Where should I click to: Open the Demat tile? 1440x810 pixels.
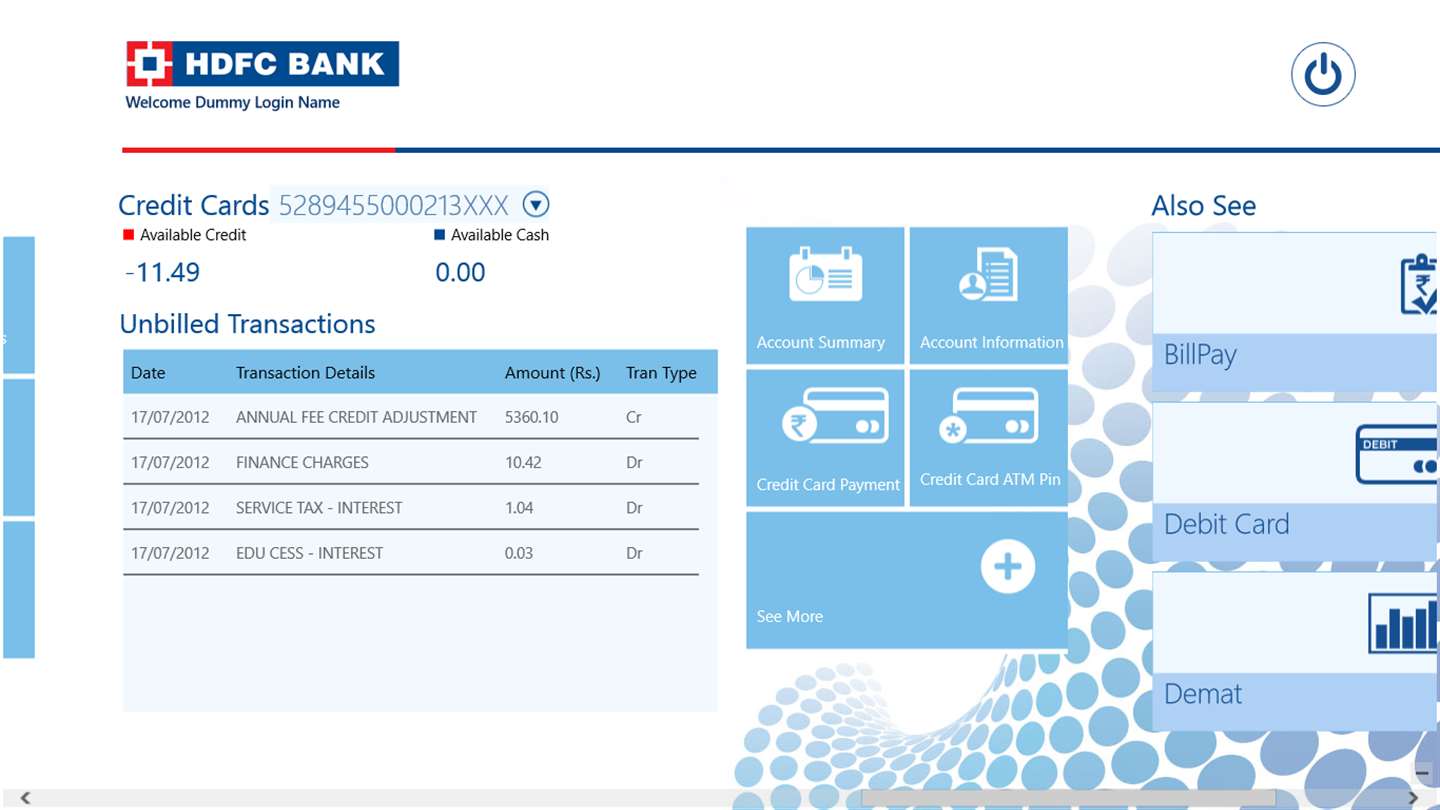(x=1296, y=651)
